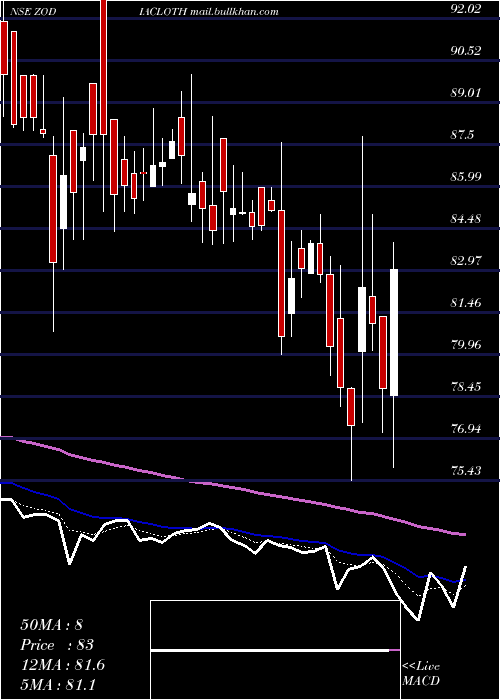The width and height of the screenshot is (500, 700).
Task: Click the 78.45 price axis label
Action: tap(466, 387)
